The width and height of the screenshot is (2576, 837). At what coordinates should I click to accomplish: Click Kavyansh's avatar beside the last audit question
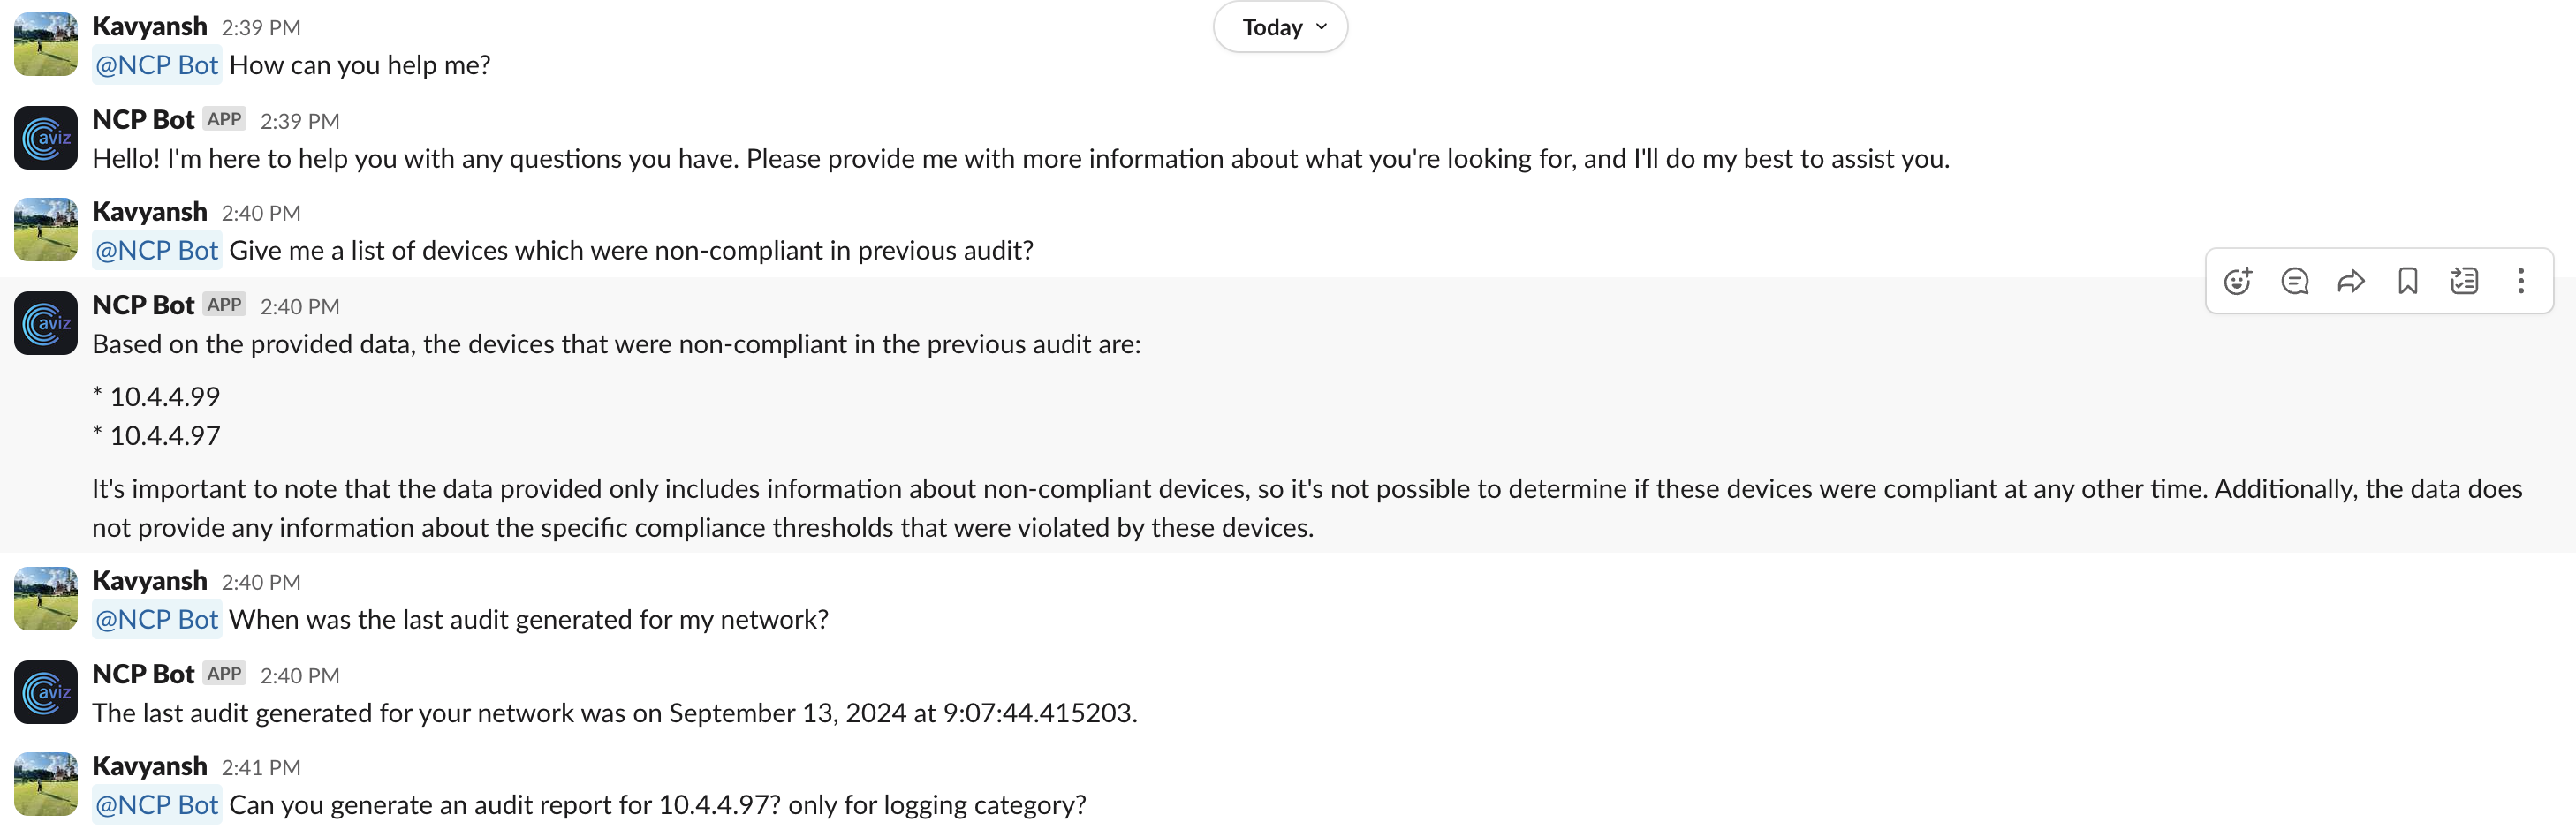tap(46, 599)
